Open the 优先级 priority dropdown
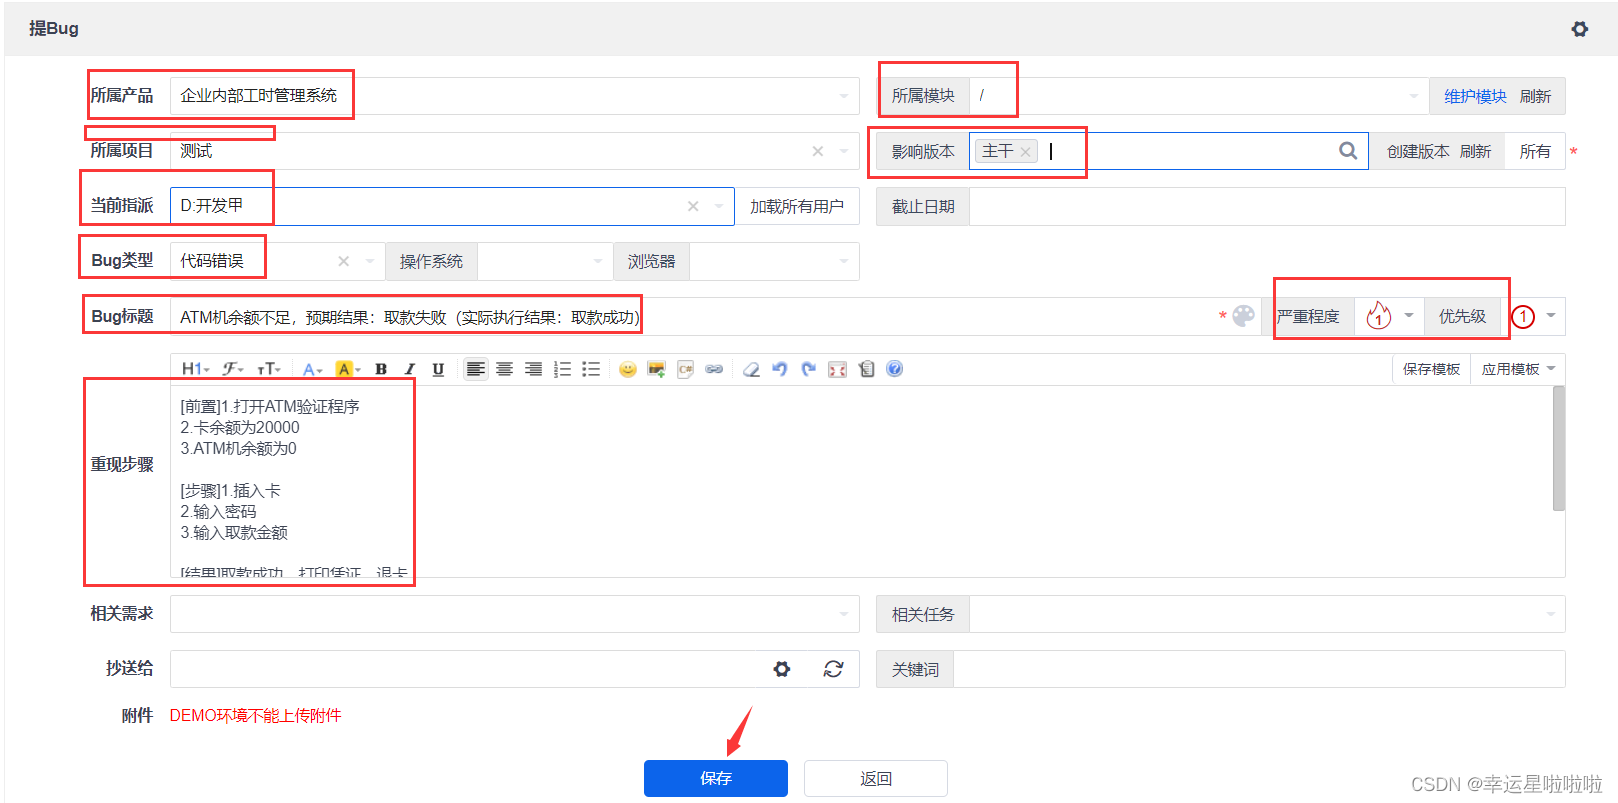This screenshot has height=803, width=1618. click(1533, 316)
